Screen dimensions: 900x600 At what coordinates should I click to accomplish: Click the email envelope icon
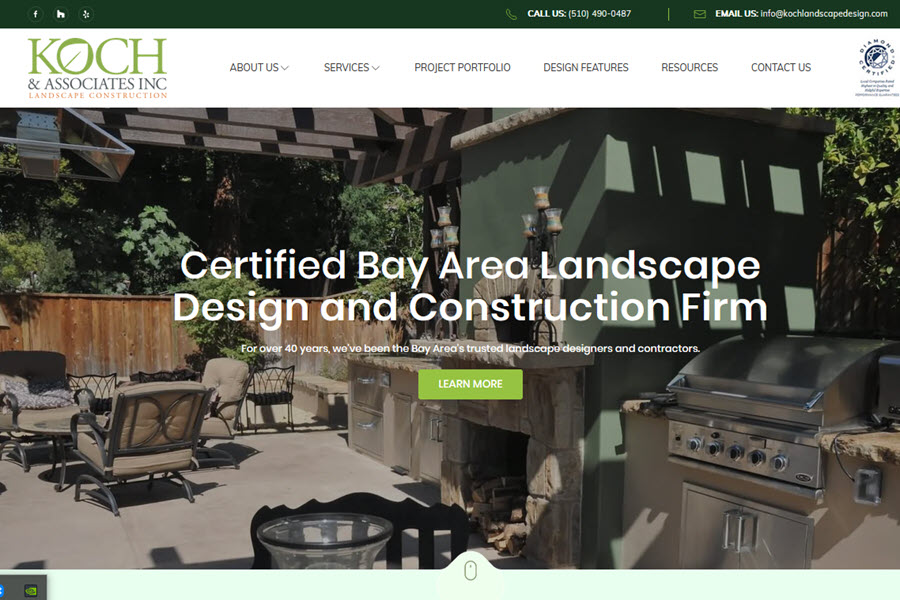pyautogui.click(x=699, y=14)
